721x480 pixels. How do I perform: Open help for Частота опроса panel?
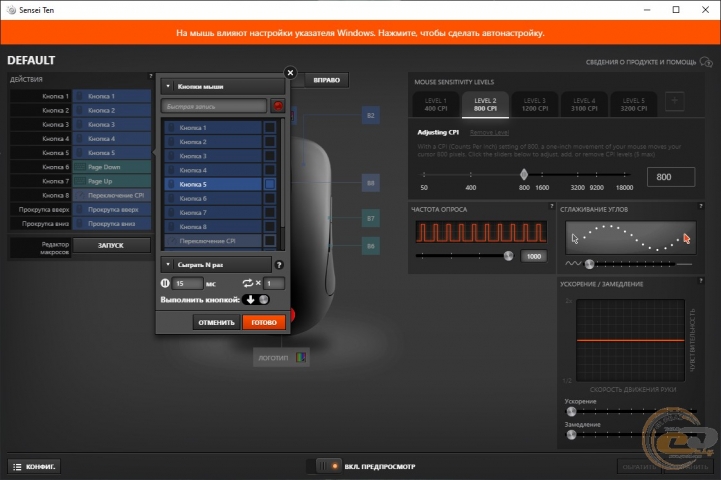point(551,206)
